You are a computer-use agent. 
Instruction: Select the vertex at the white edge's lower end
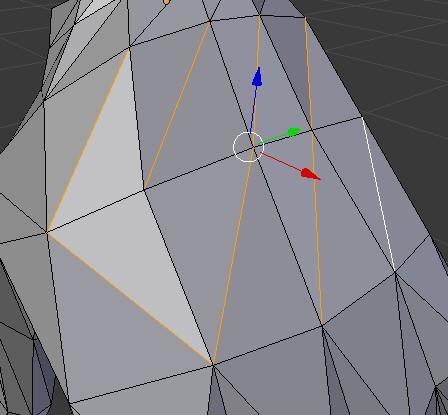pyautogui.click(x=396, y=272)
